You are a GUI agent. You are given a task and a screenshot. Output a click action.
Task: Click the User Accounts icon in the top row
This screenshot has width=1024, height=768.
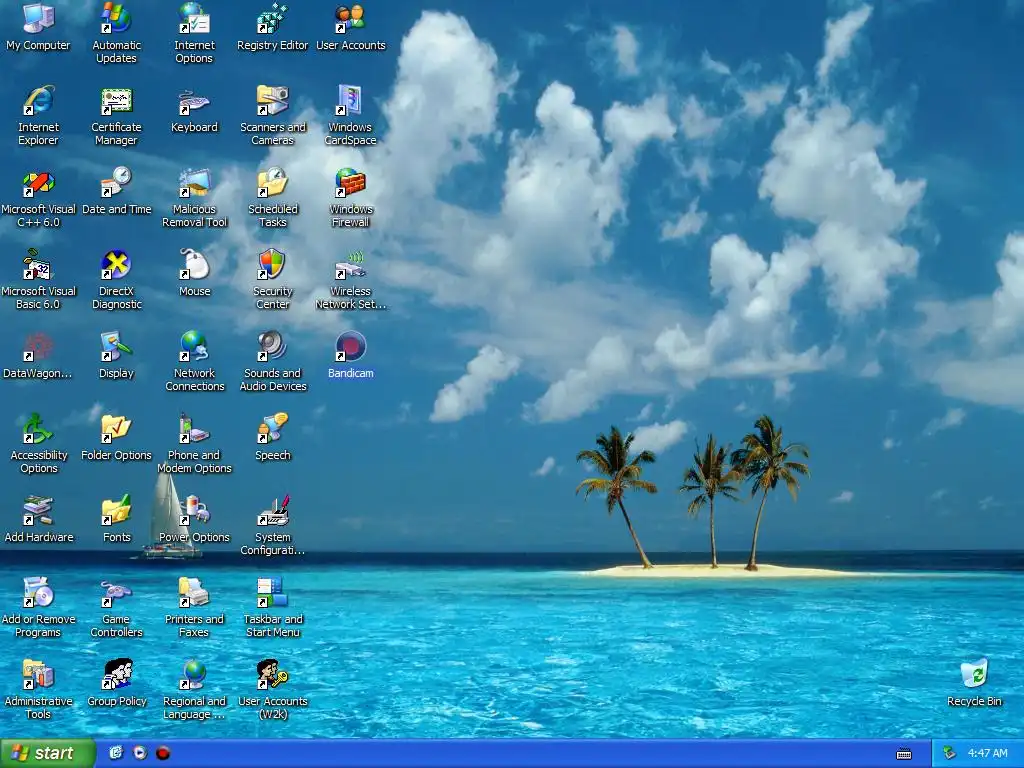click(x=350, y=18)
